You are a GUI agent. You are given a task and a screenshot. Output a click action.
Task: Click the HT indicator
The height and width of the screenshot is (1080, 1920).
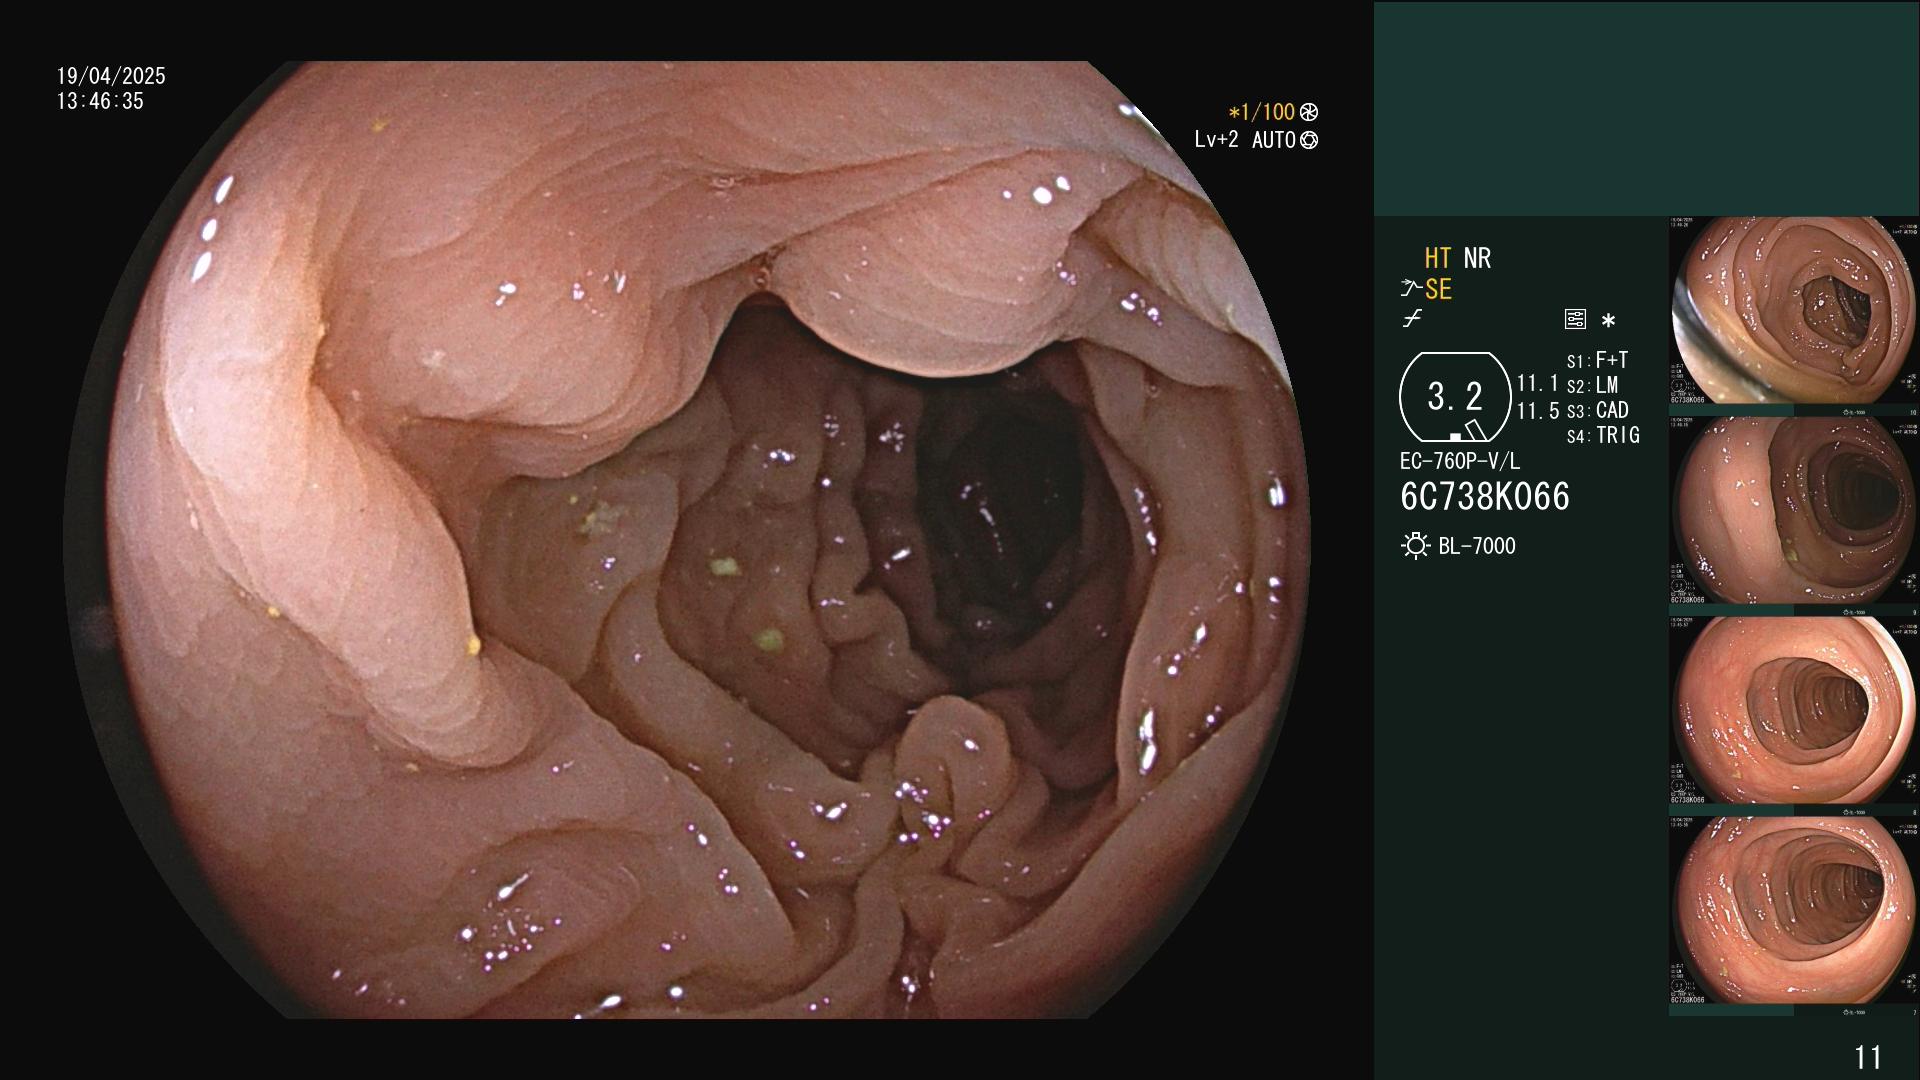pyautogui.click(x=1438, y=258)
